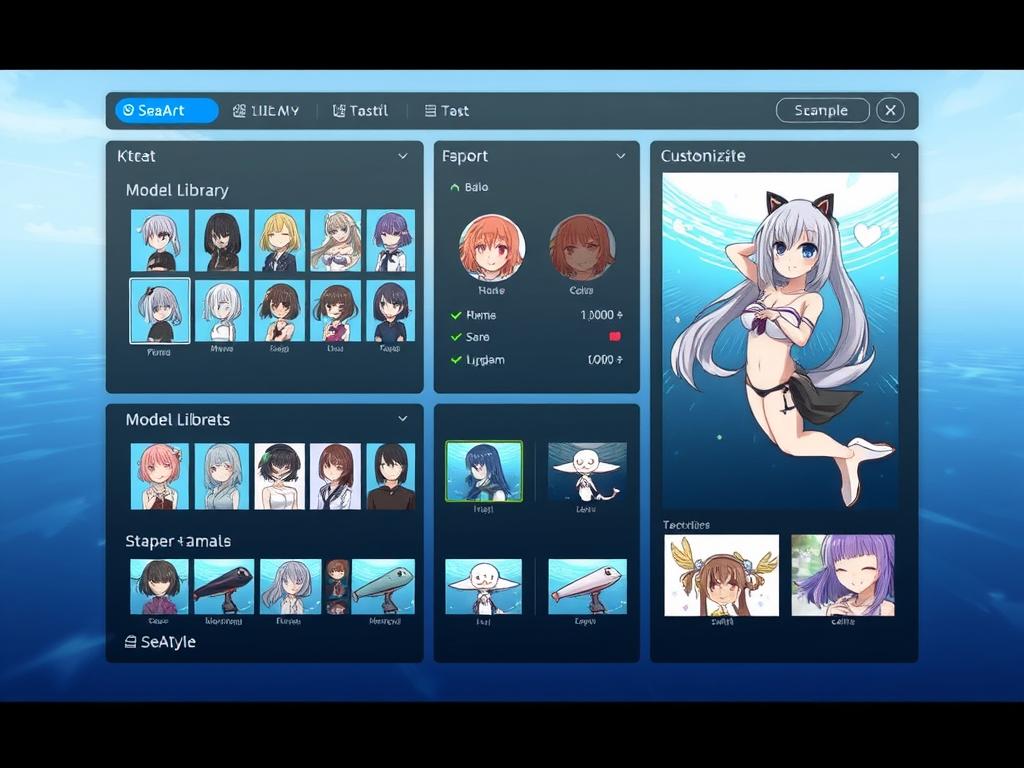Select pale blue-gray haired model in Model Librats
The height and width of the screenshot is (768, 1024).
222,477
